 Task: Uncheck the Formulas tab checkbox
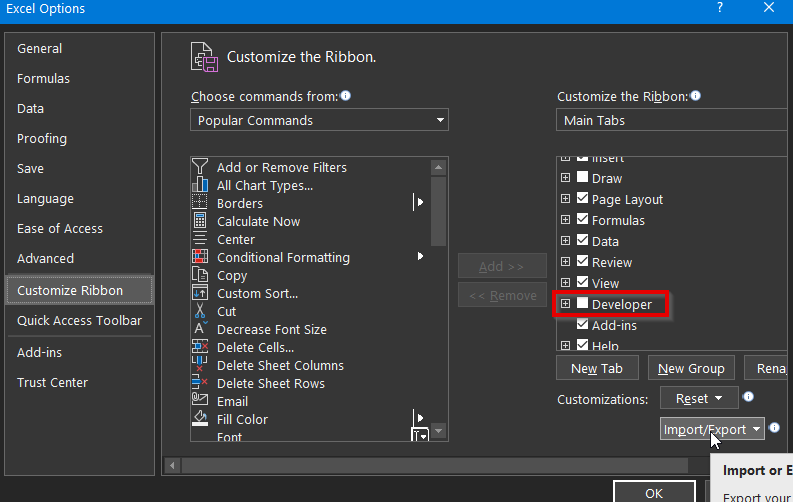(x=583, y=219)
